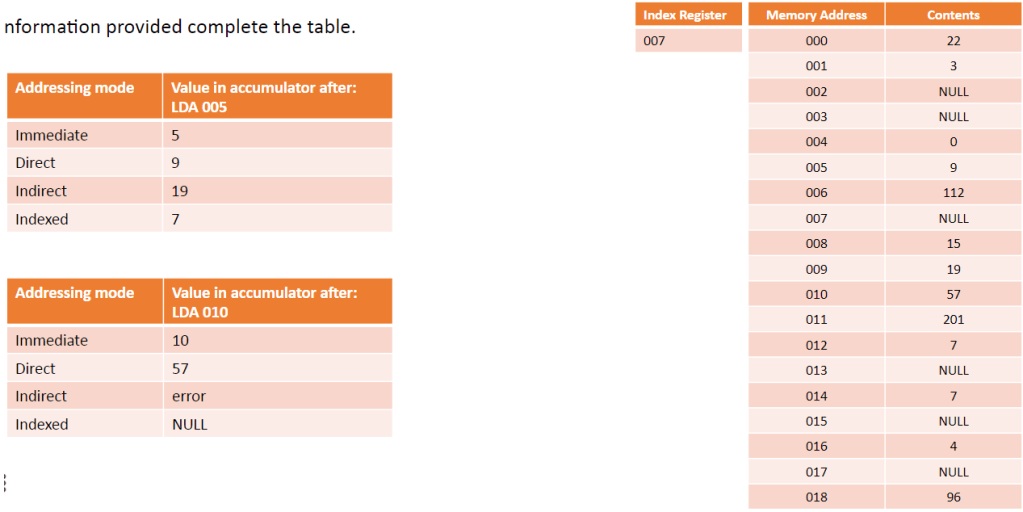Click the header cell containing LDA 005

[277, 97]
